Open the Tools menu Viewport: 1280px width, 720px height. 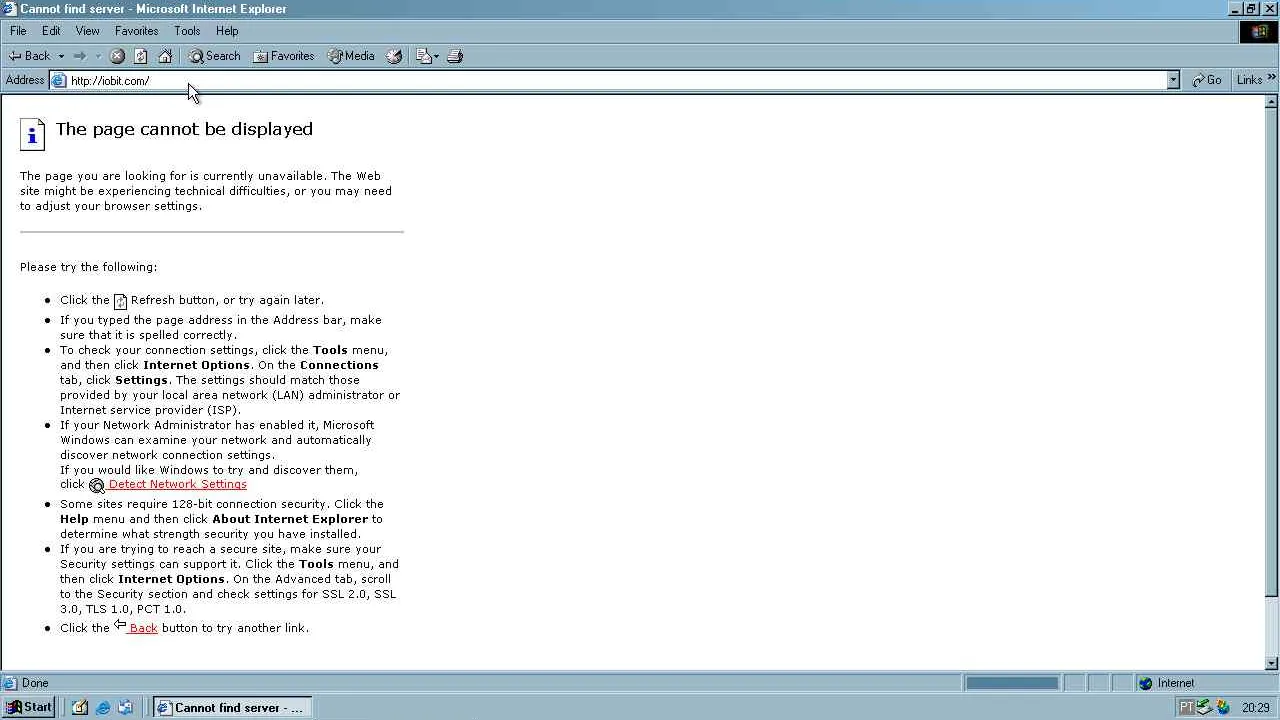[187, 31]
